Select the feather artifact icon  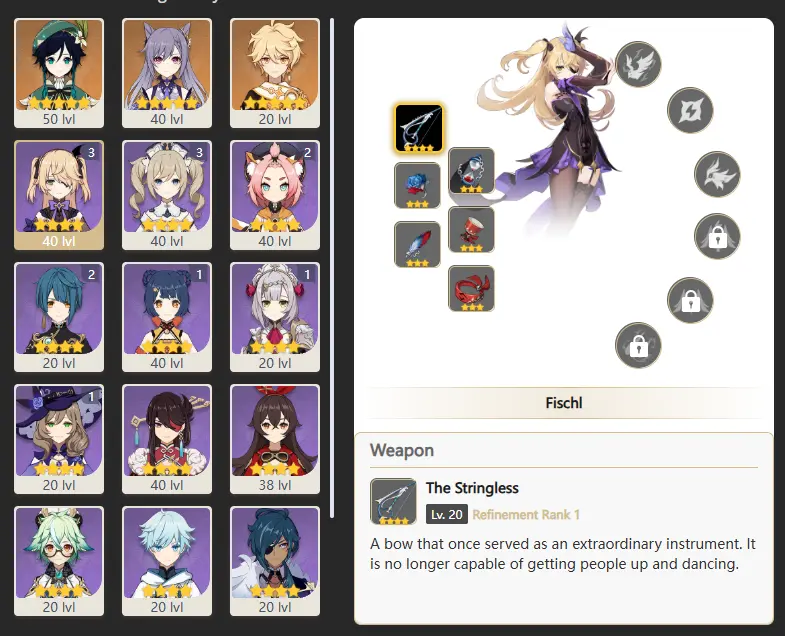(x=417, y=244)
